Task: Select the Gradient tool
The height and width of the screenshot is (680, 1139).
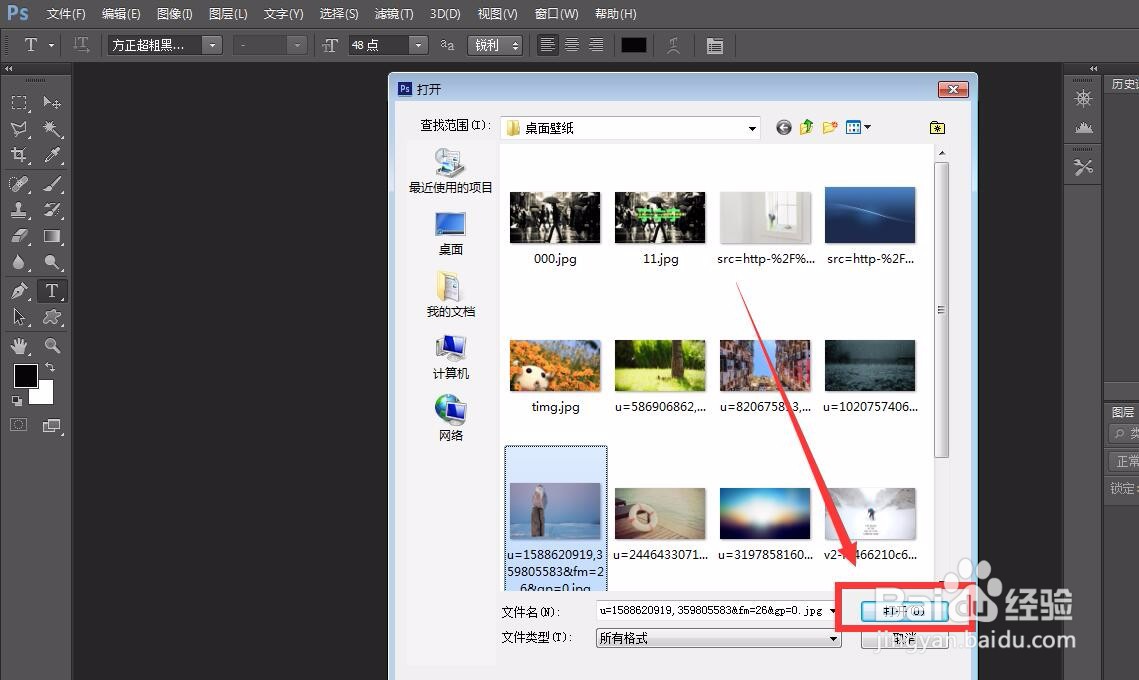Action: (x=52, y=236)
